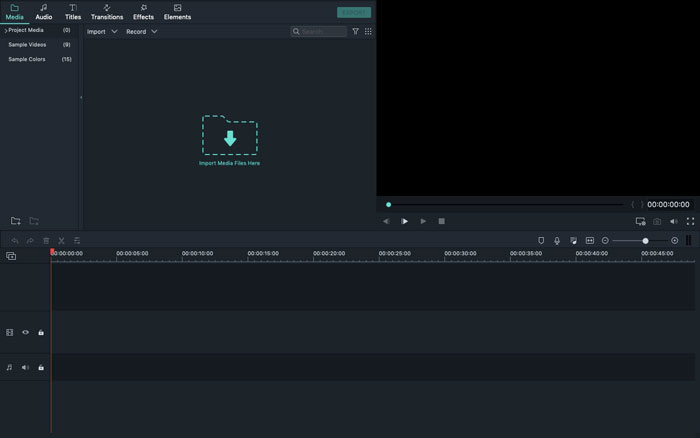Click the trash Delete icon

click(46, 241)
